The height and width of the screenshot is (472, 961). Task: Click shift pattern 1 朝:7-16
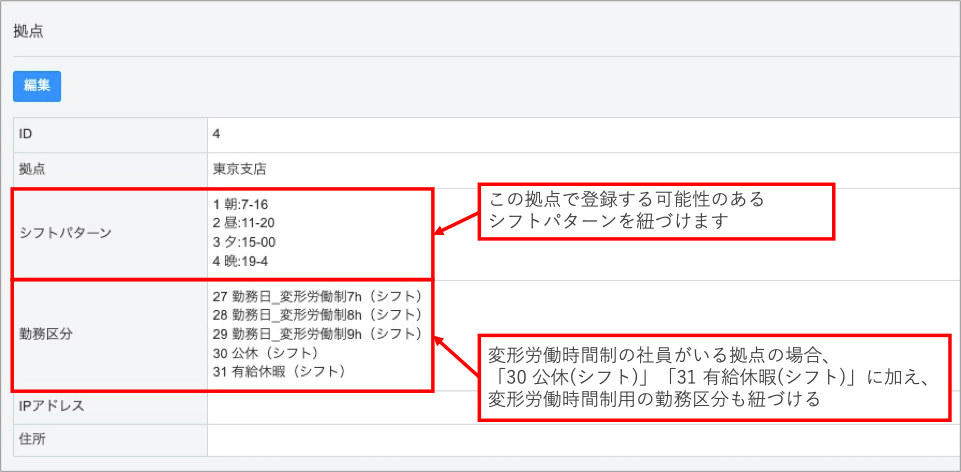click(x=241, y=205)
